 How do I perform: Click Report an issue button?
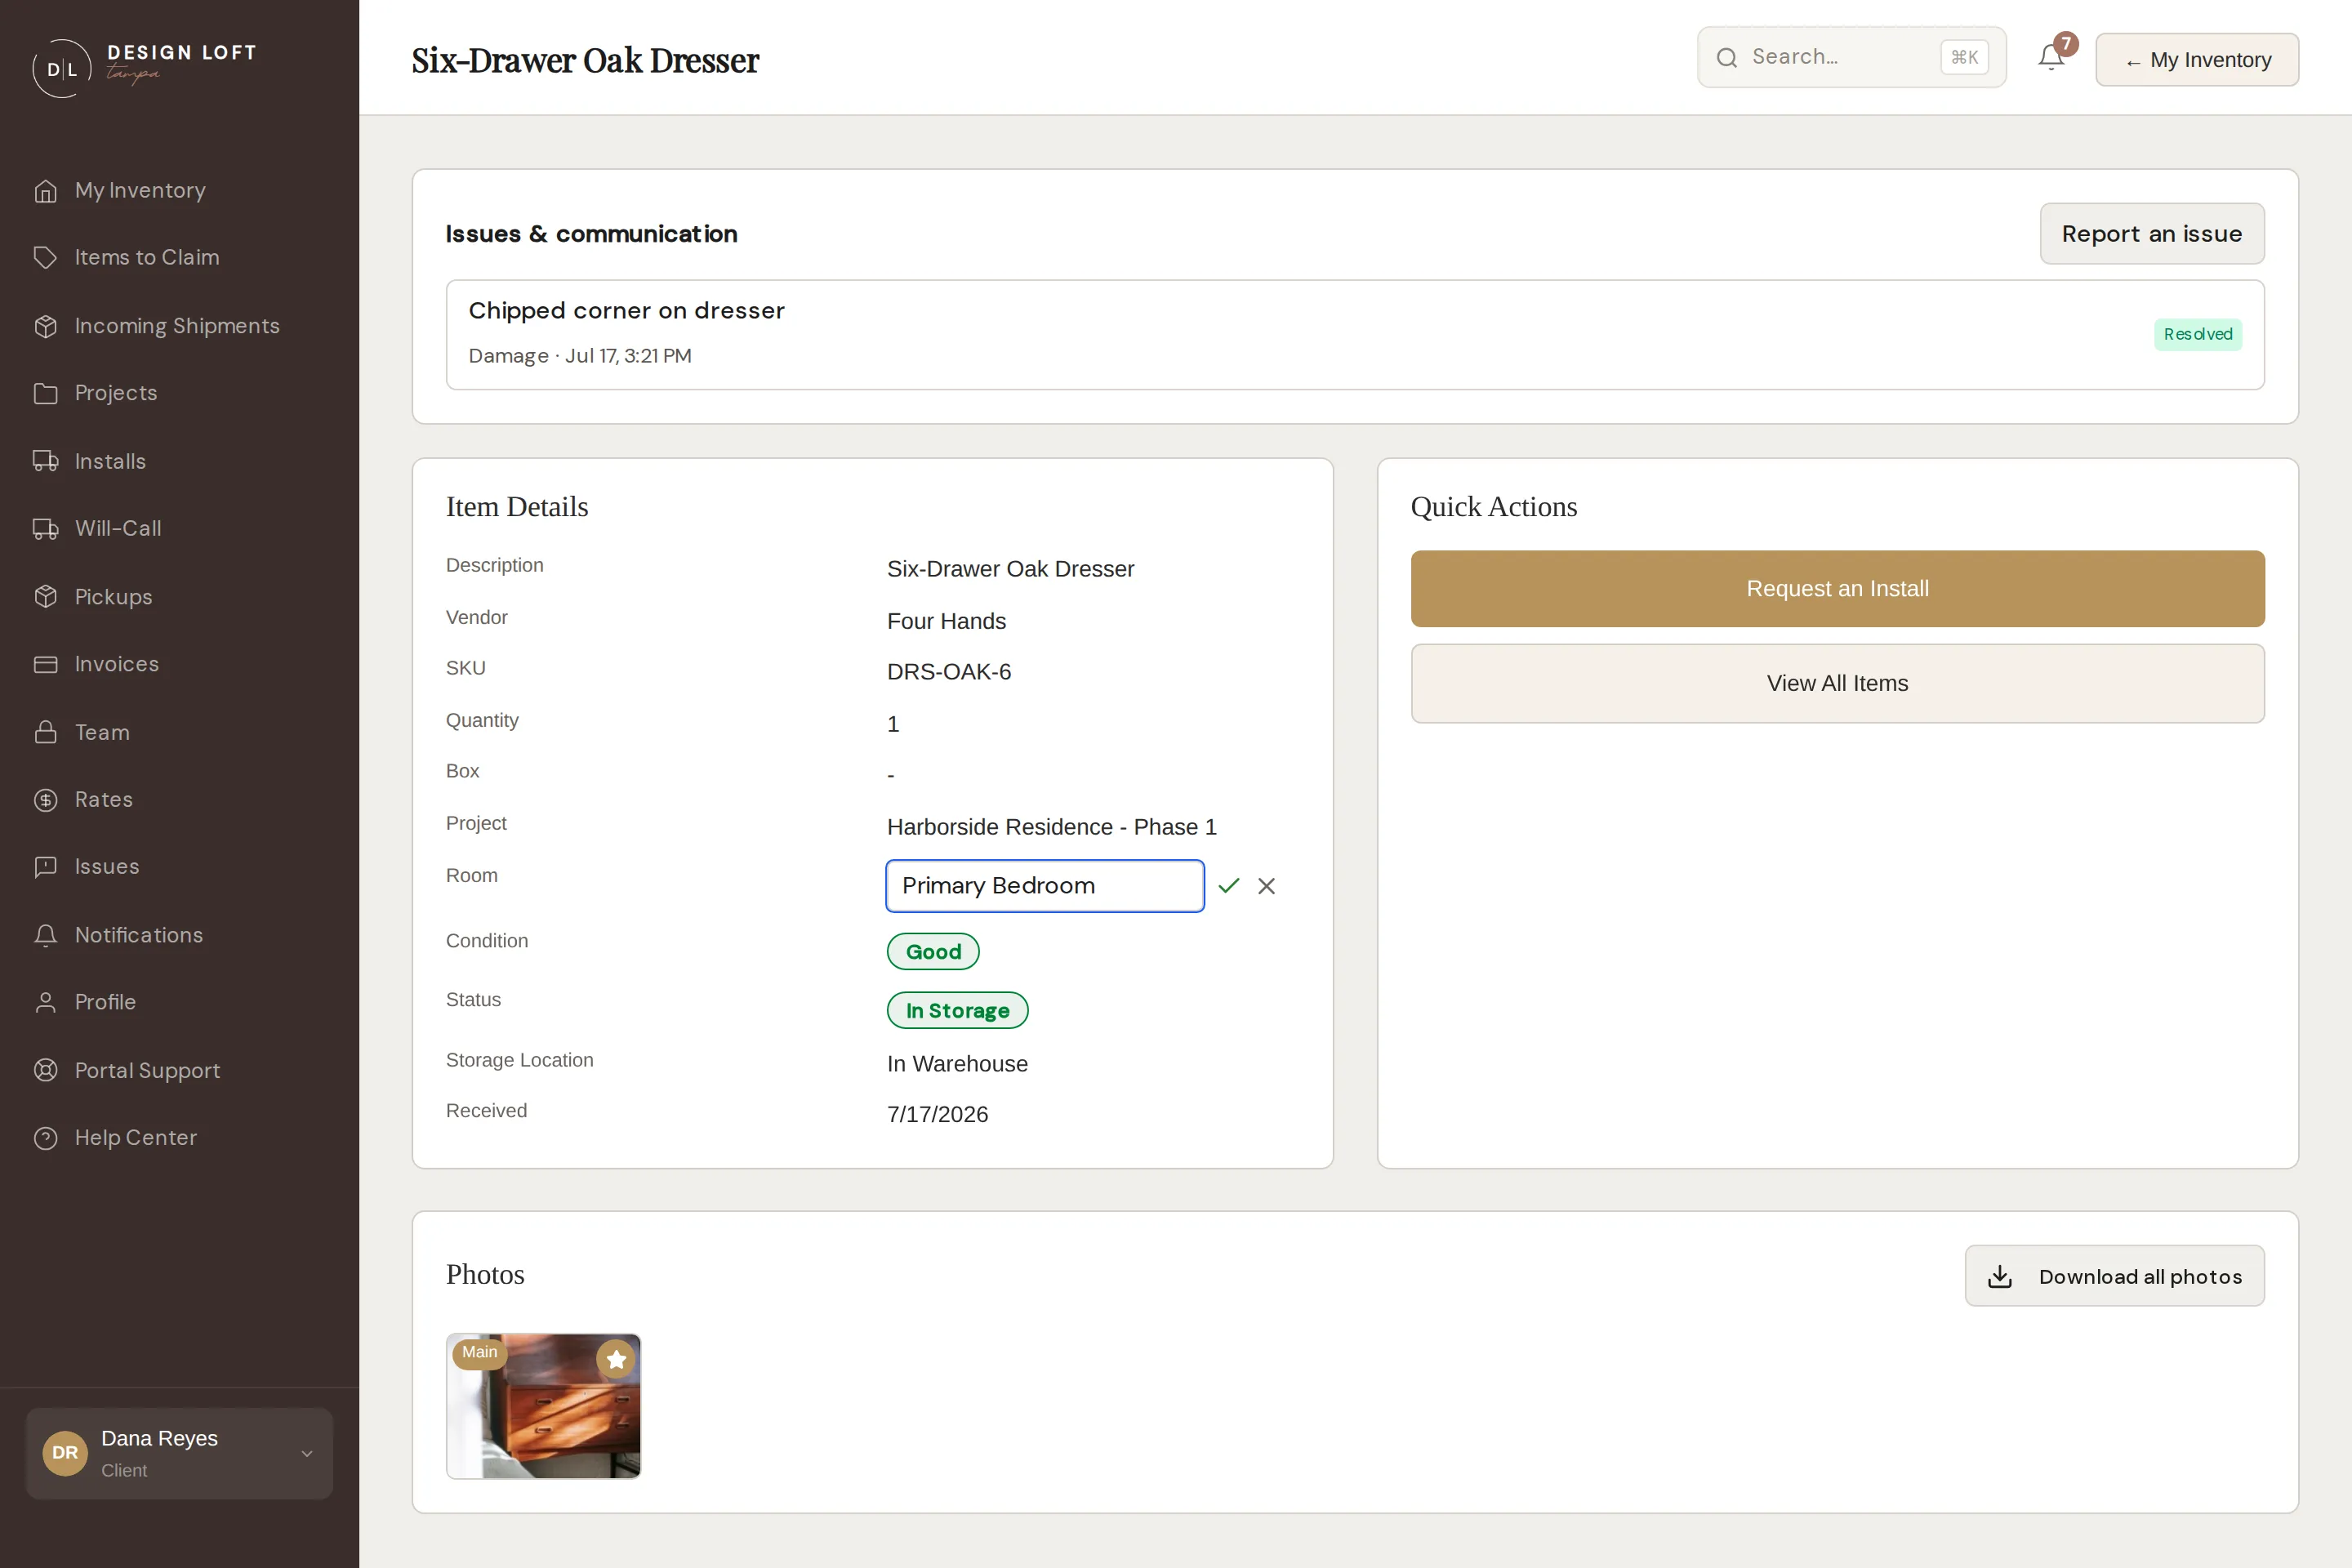tap(2152, 234)
